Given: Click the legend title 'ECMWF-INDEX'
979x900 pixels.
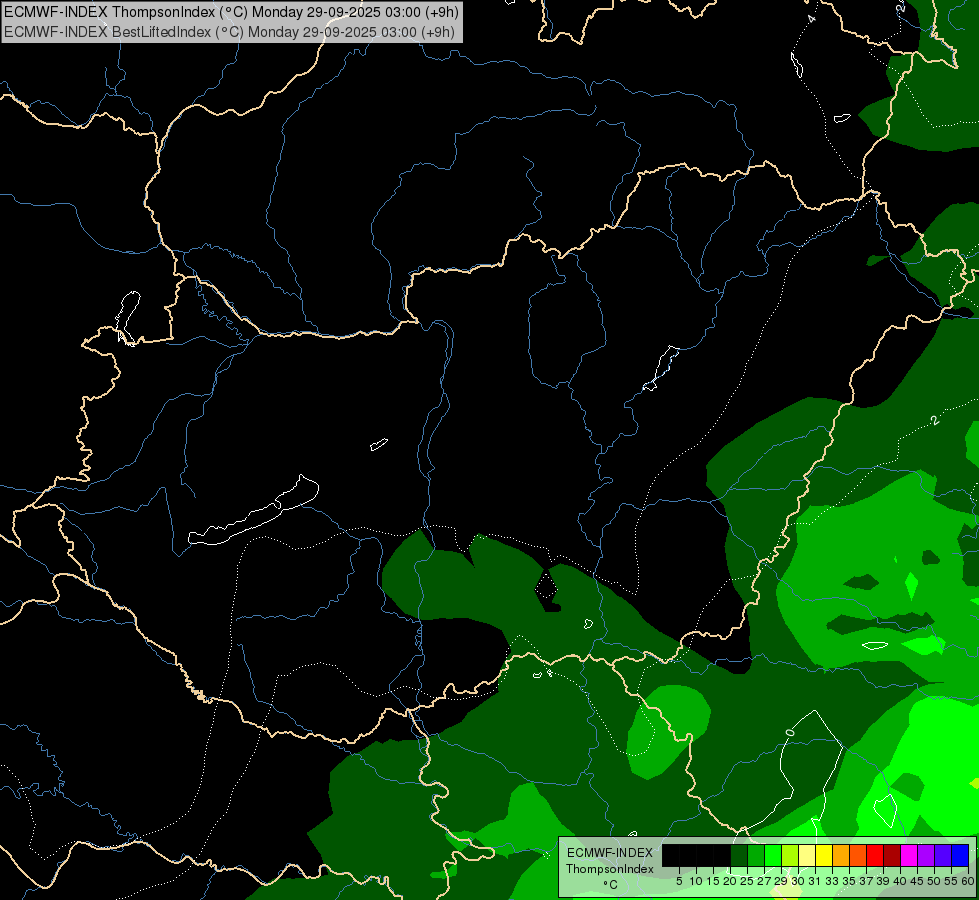Looking at the screenshot, I should 610,853.
